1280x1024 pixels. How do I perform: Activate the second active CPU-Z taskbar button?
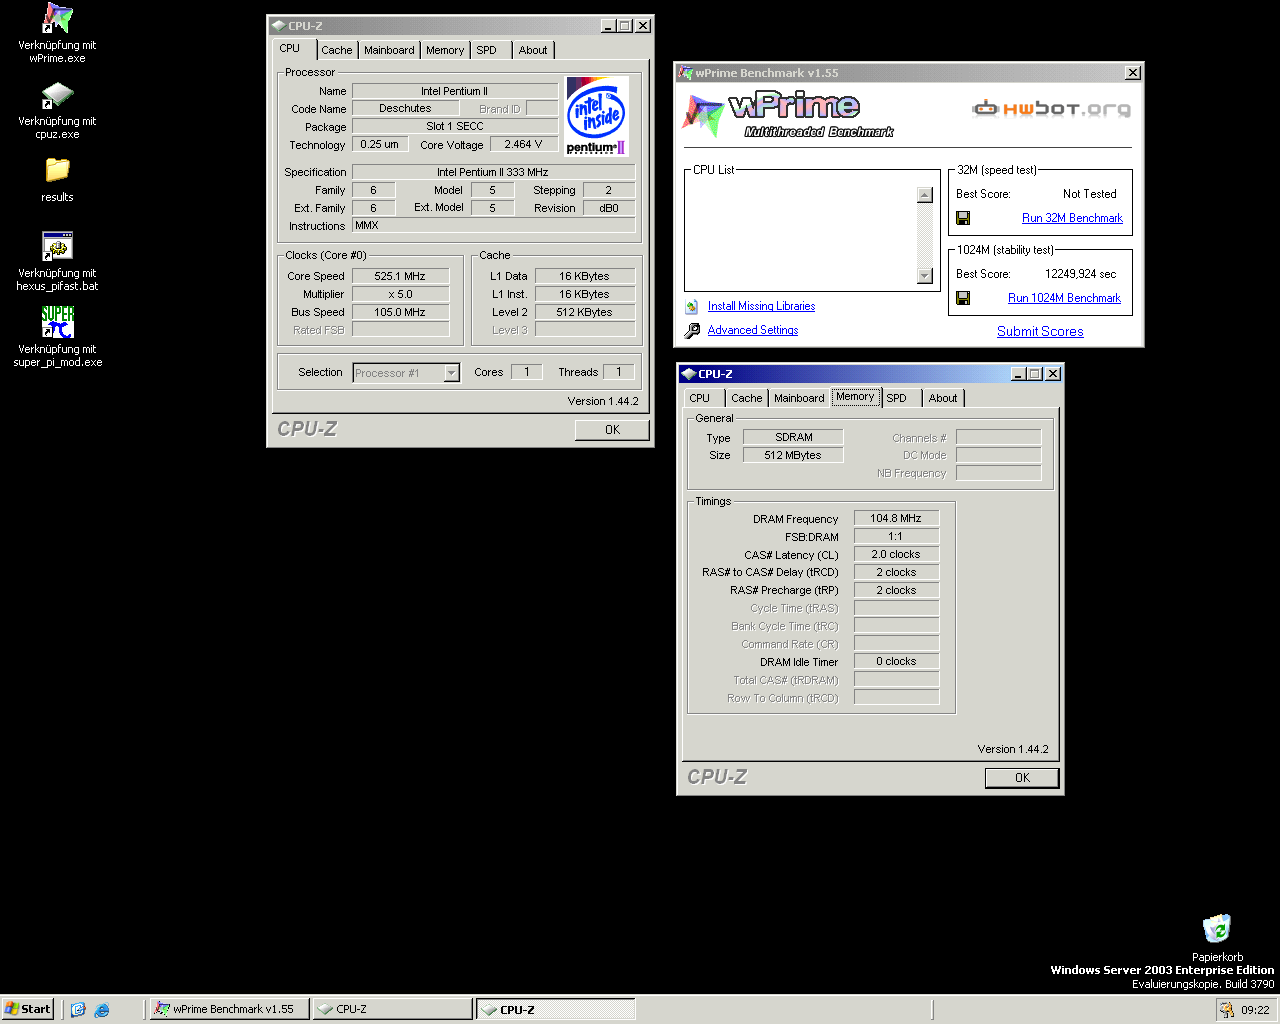pos(555,1009)
